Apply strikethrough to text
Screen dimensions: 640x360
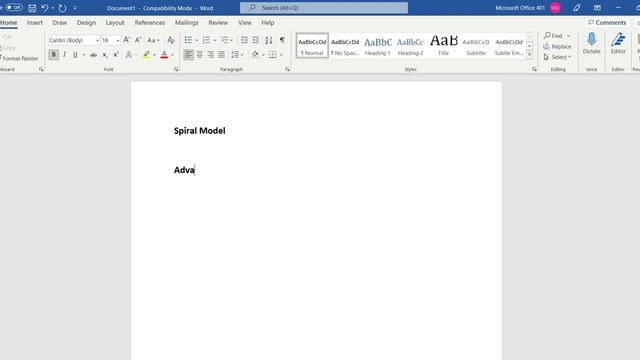pos(93,55)
